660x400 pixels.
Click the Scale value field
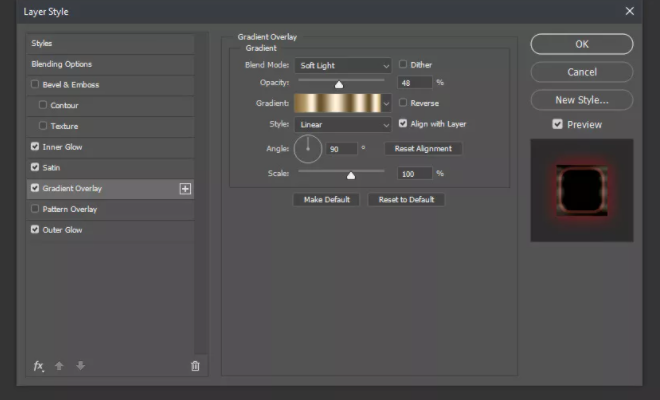(415, 173)
